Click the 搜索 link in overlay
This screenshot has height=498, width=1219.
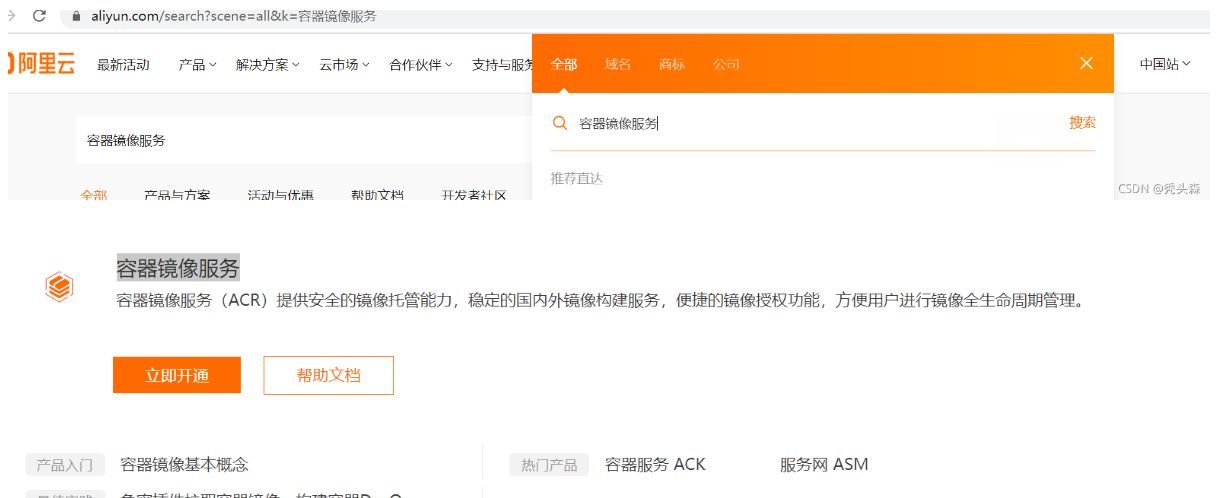tap(1082, 122)
